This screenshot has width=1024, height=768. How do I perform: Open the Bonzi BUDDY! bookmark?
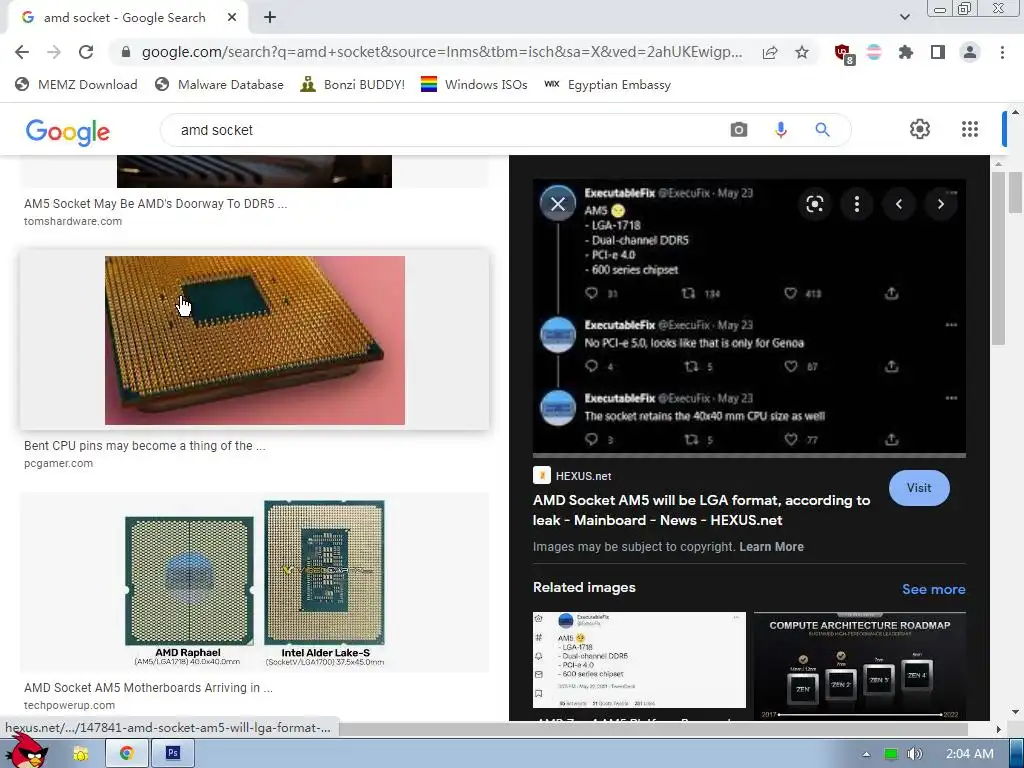353,85
